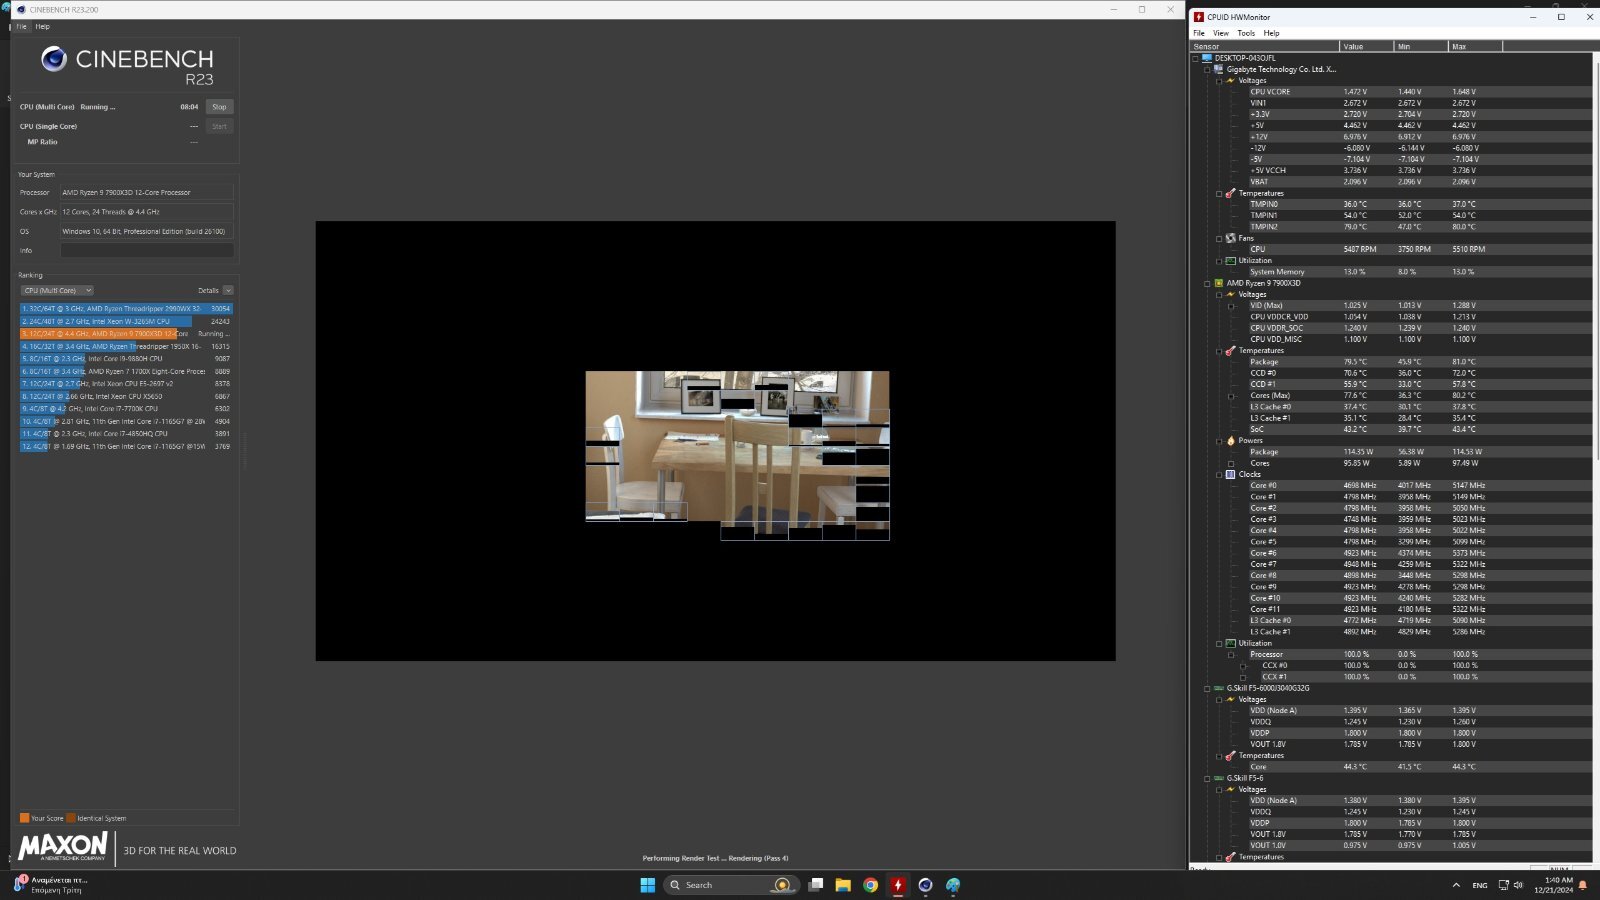Click the lightning Voltages icon under Gigabyte
Viewport: 1600px width, 900px height.
click(1231, 81)
